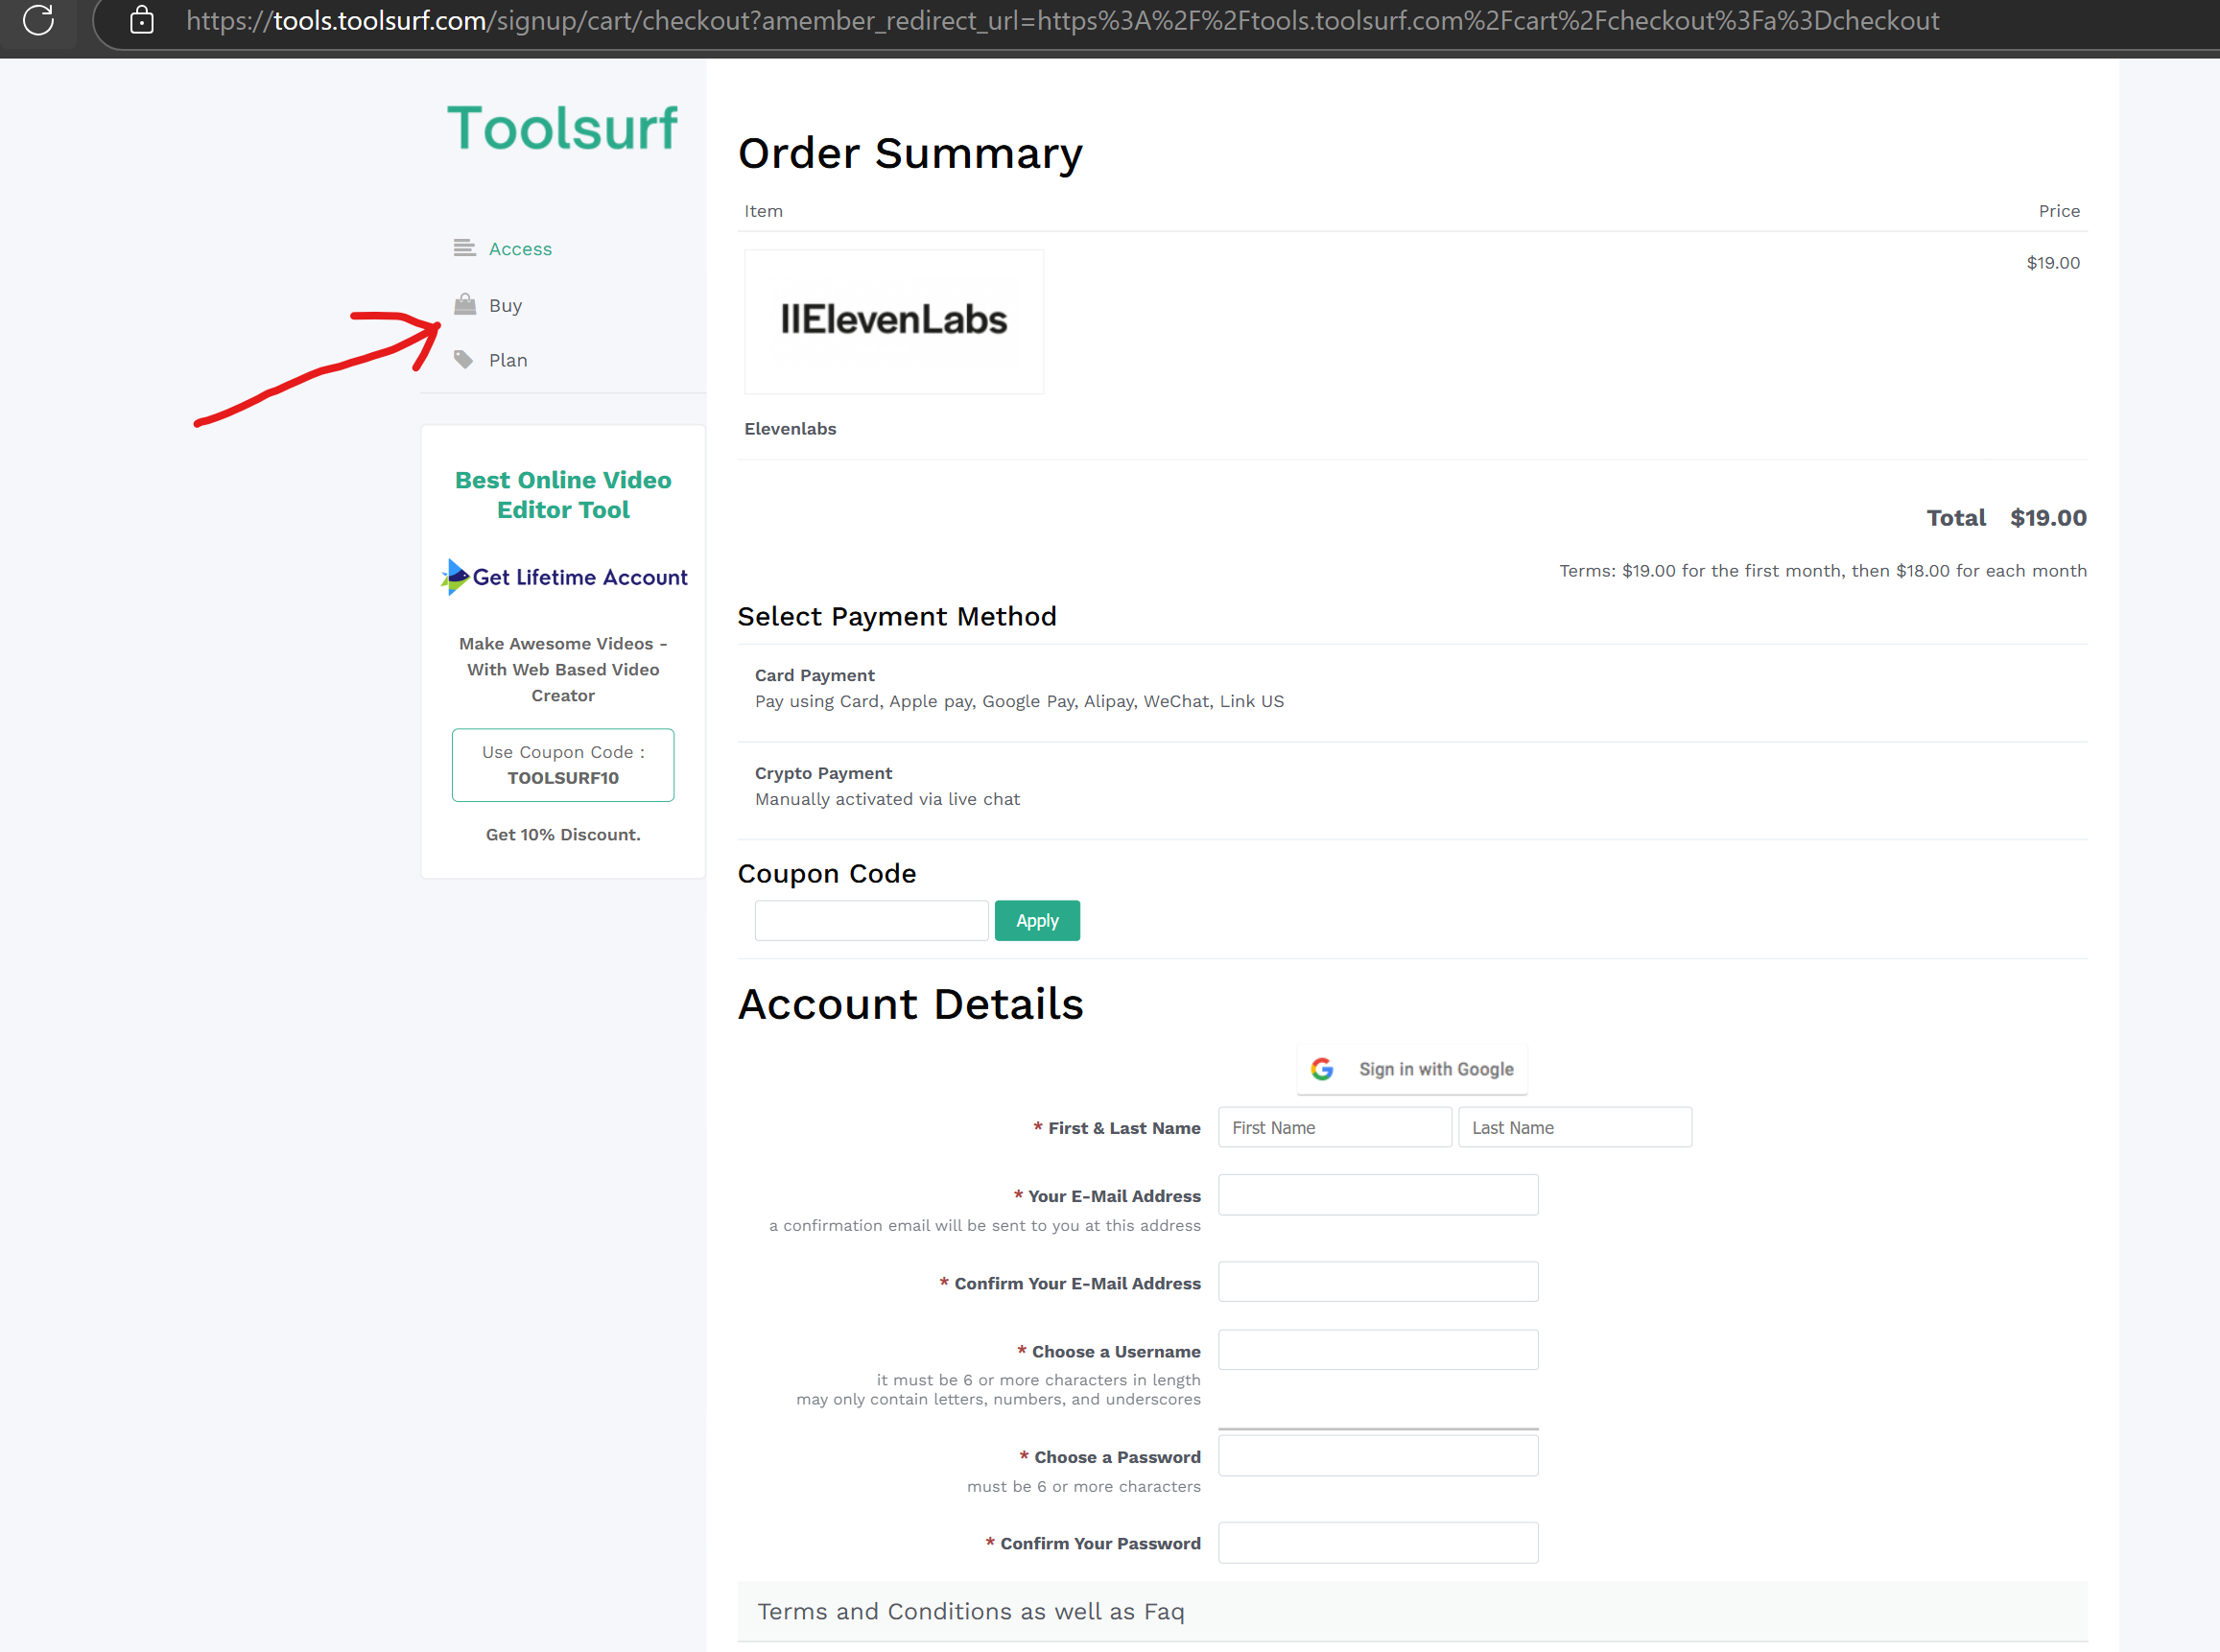
Task: Click the browser address bar URL
Action: point(1062,20)
